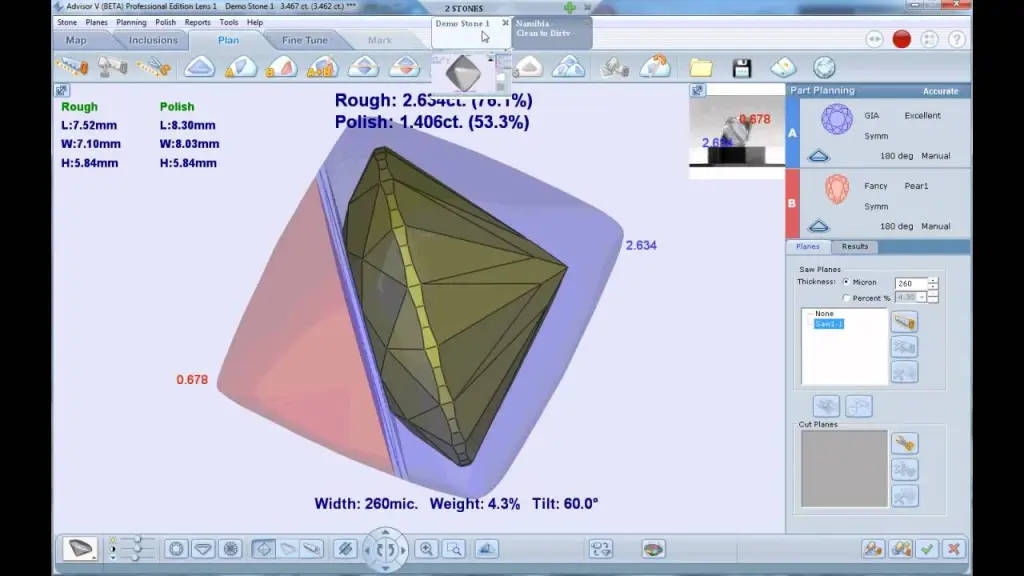
Task: Save the current plan with the disk icon
Action: tap(743, 68)
